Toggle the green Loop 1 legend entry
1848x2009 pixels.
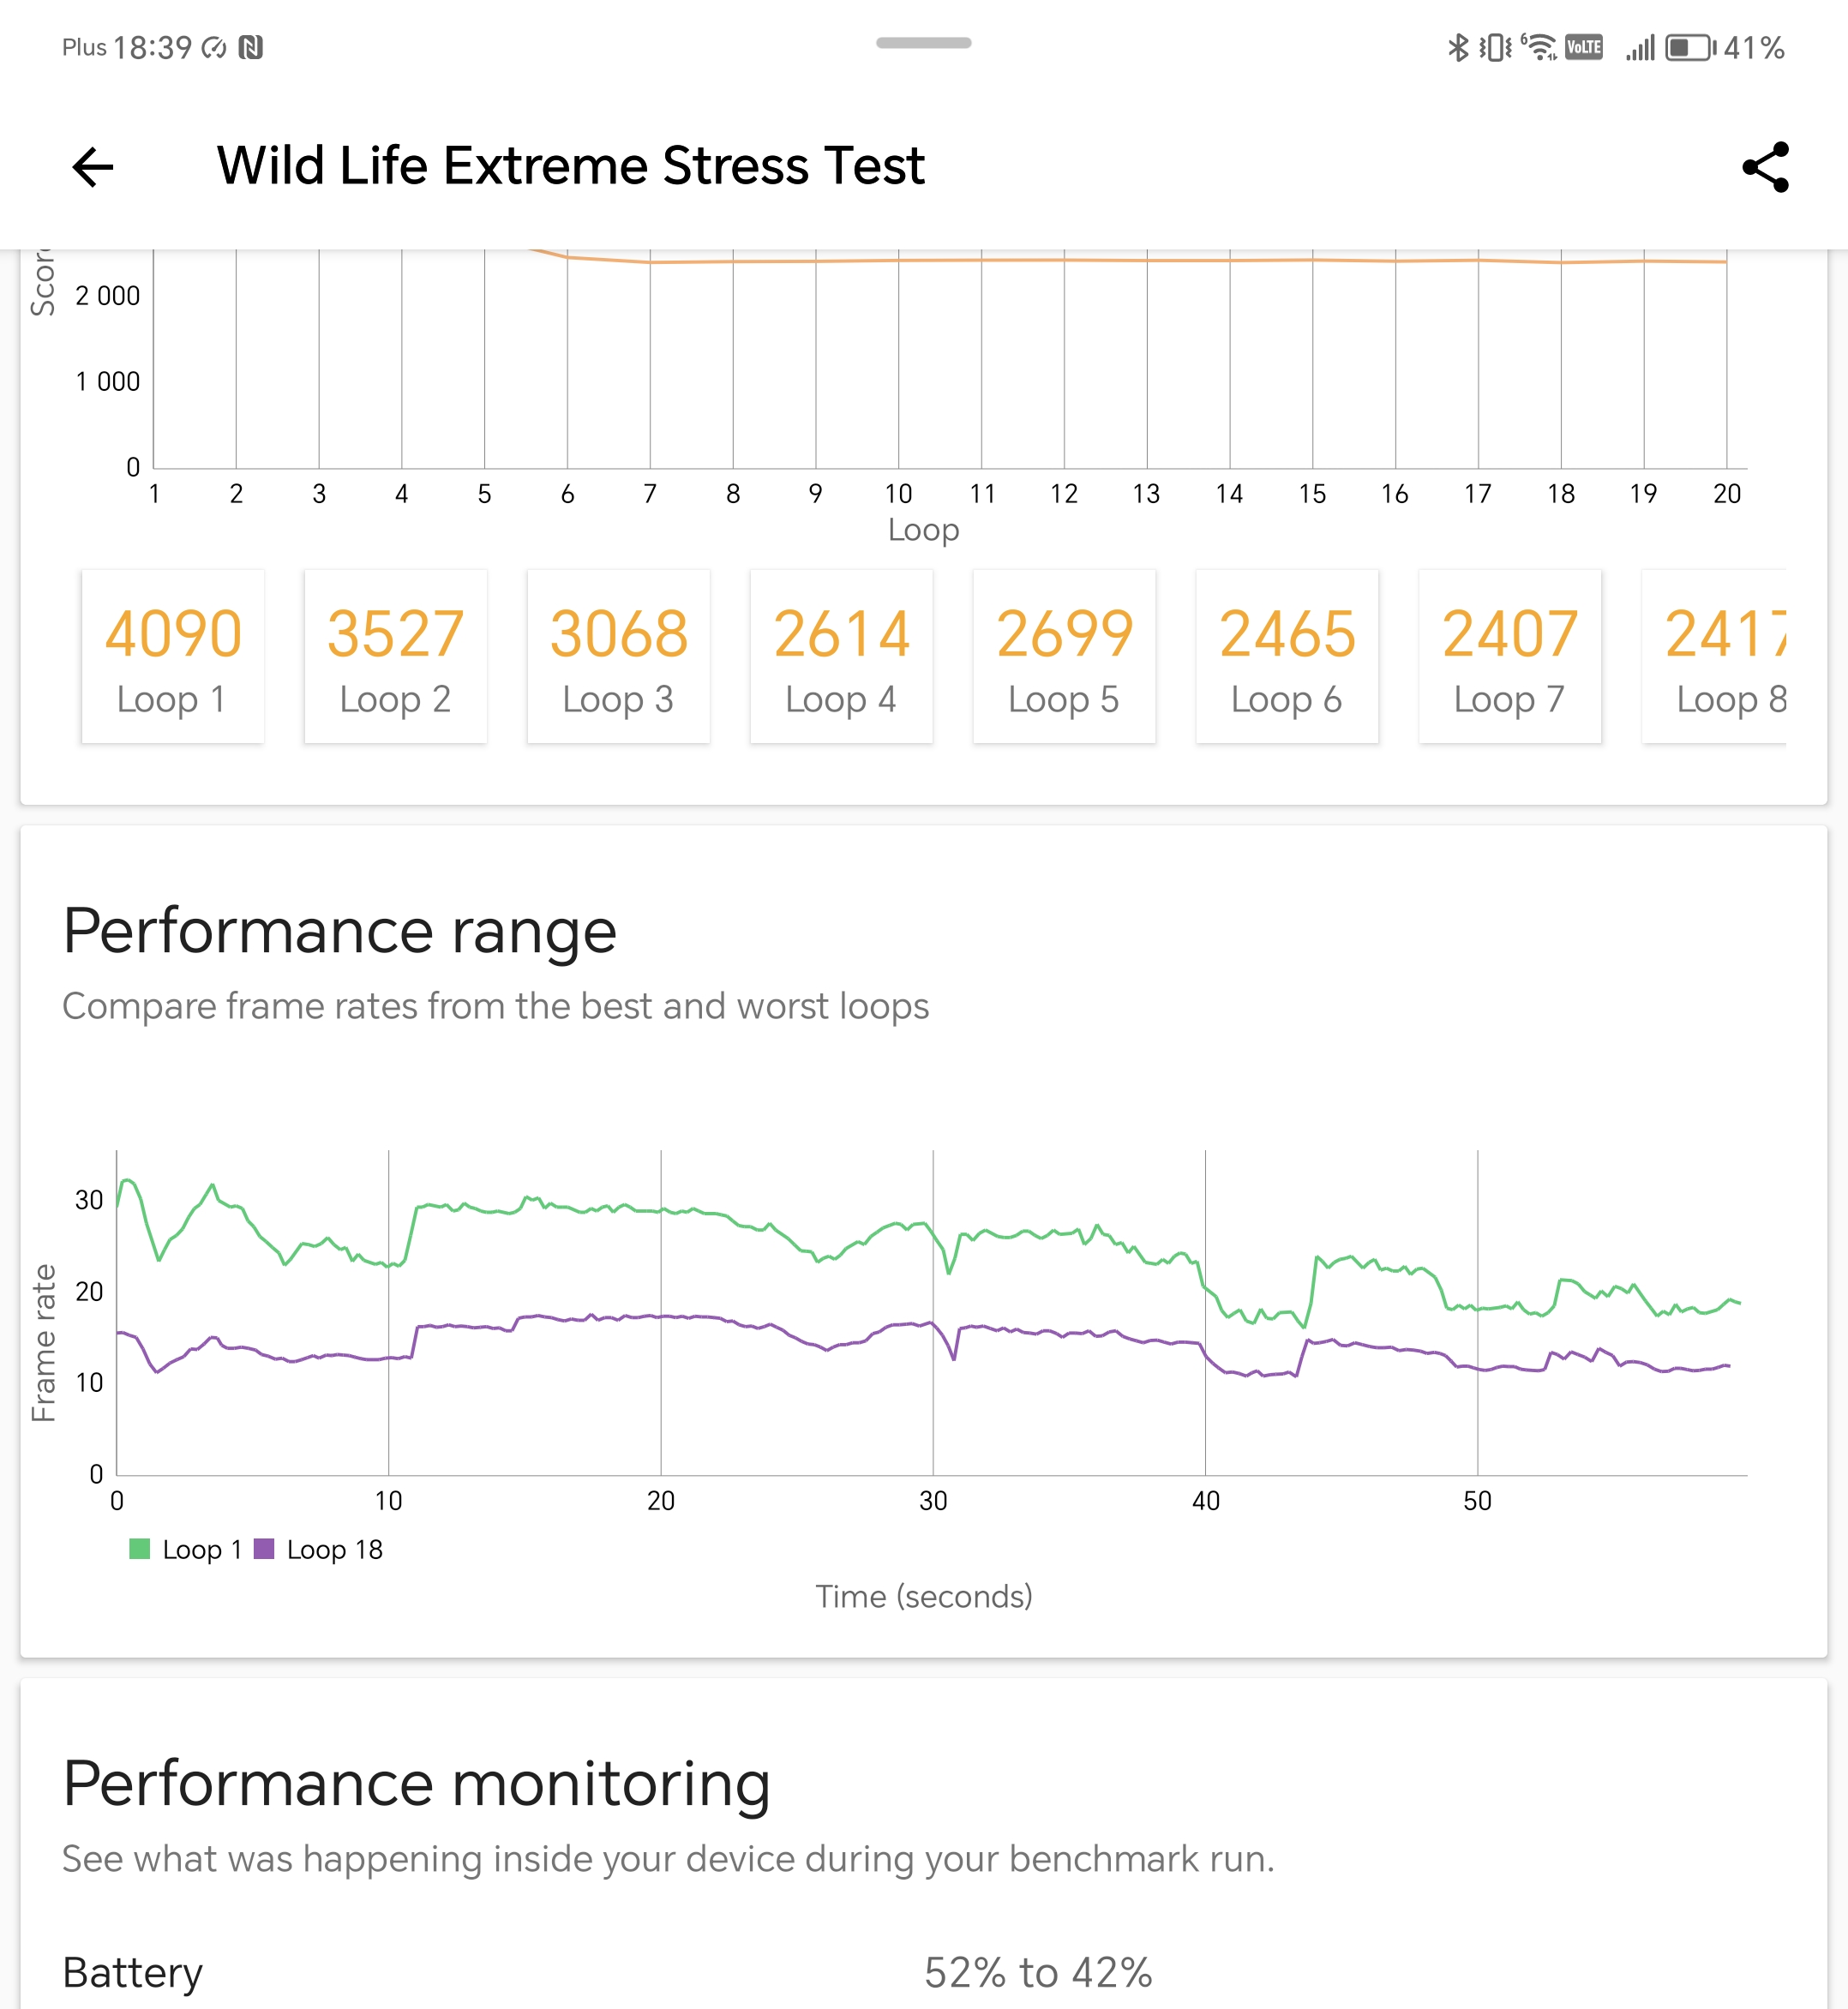[x=186, y=1549]
